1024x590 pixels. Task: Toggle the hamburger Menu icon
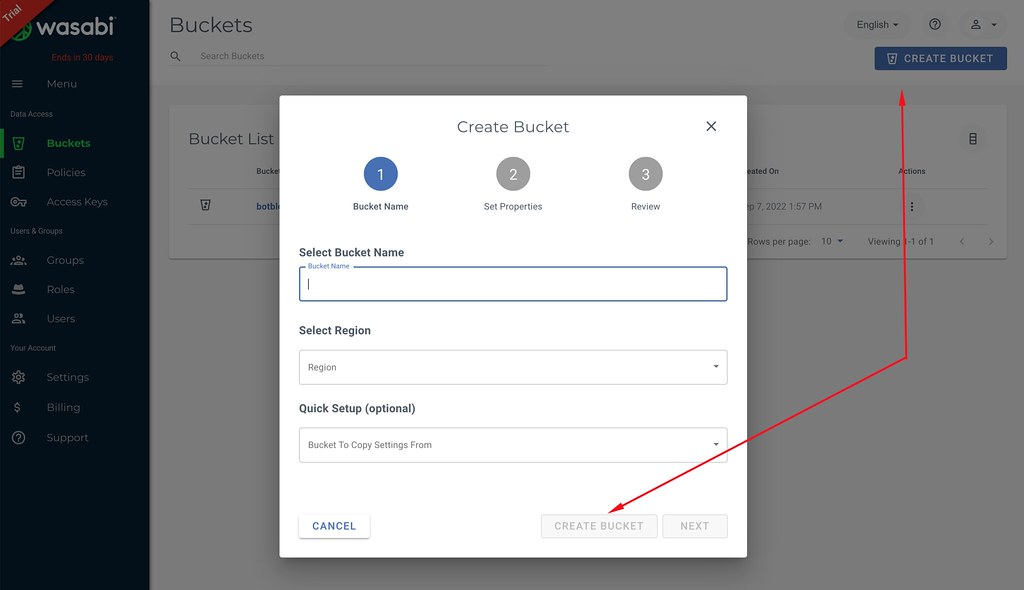coord(18,84)
